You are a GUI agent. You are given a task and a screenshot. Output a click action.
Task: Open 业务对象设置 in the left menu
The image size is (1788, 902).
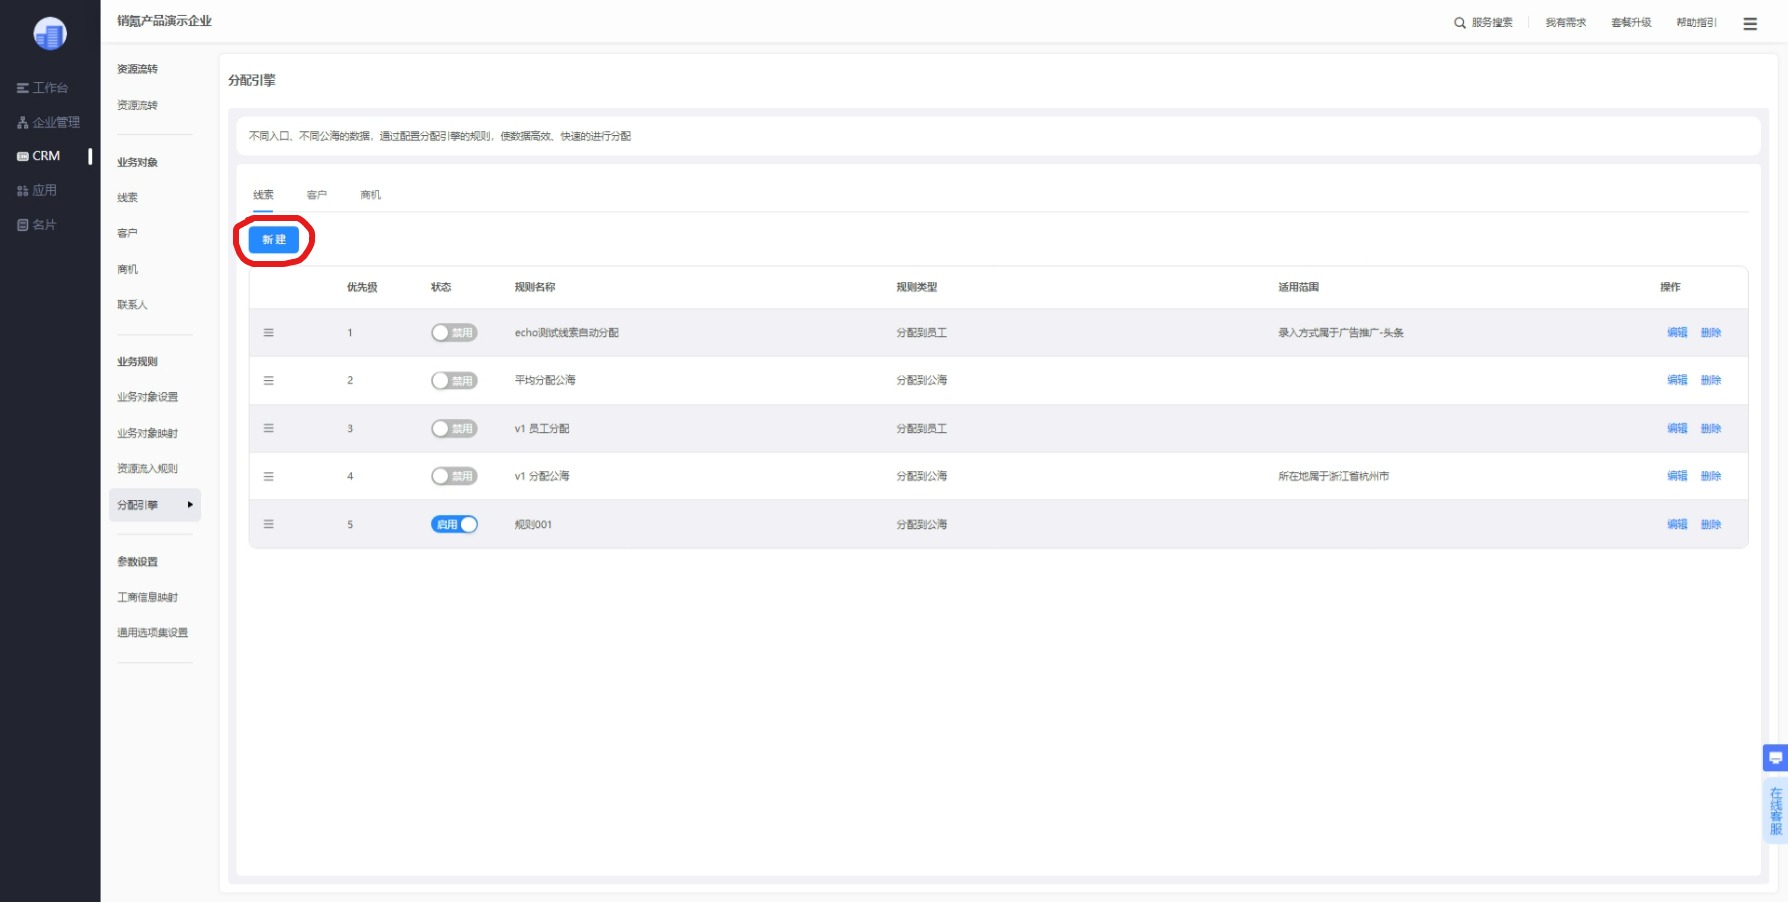[148, 397]
